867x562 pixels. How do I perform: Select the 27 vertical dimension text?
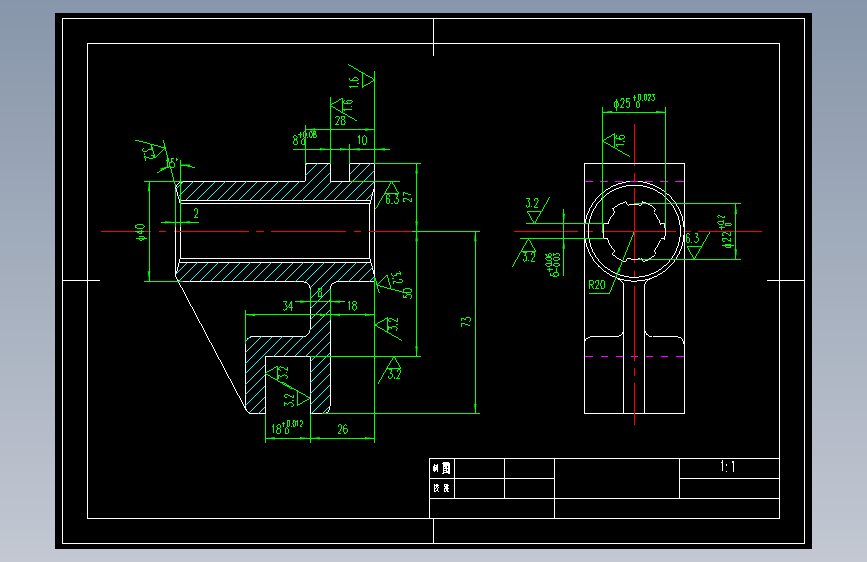408,197
